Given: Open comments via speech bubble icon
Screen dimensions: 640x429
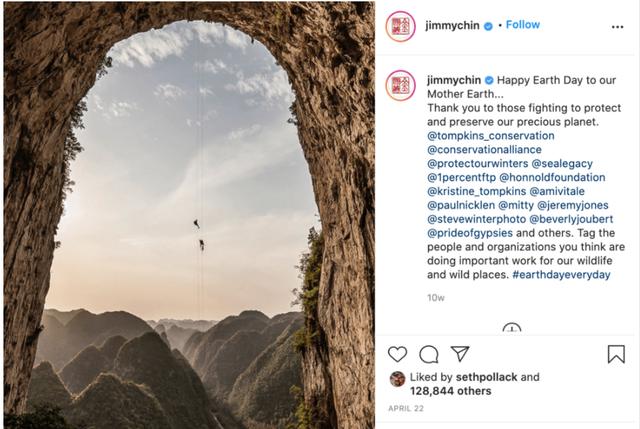Looking at the screenshot, I should click(429, 354).
